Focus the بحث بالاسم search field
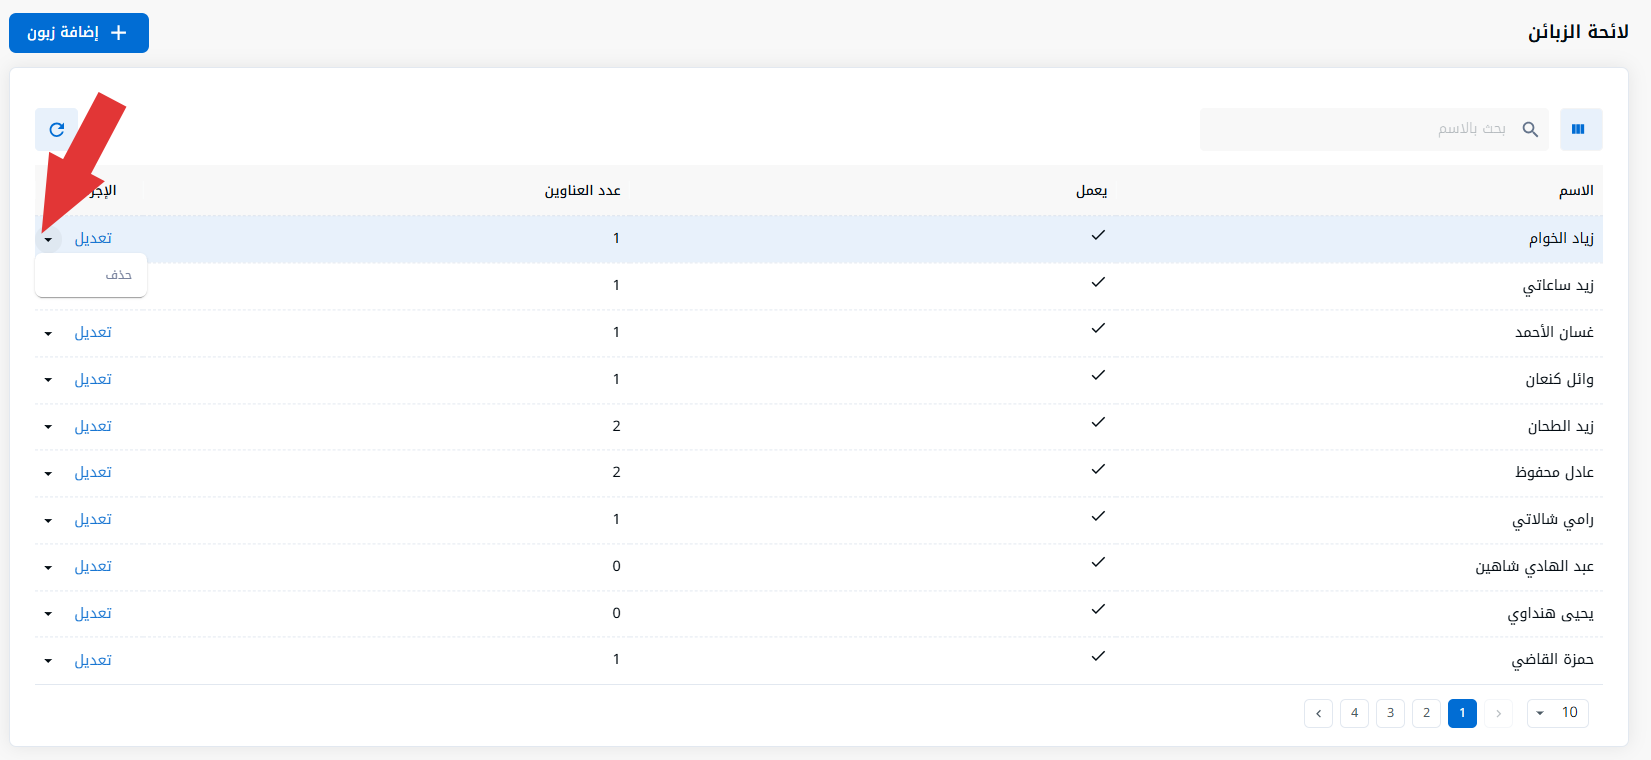 (x=1374, y=129)
